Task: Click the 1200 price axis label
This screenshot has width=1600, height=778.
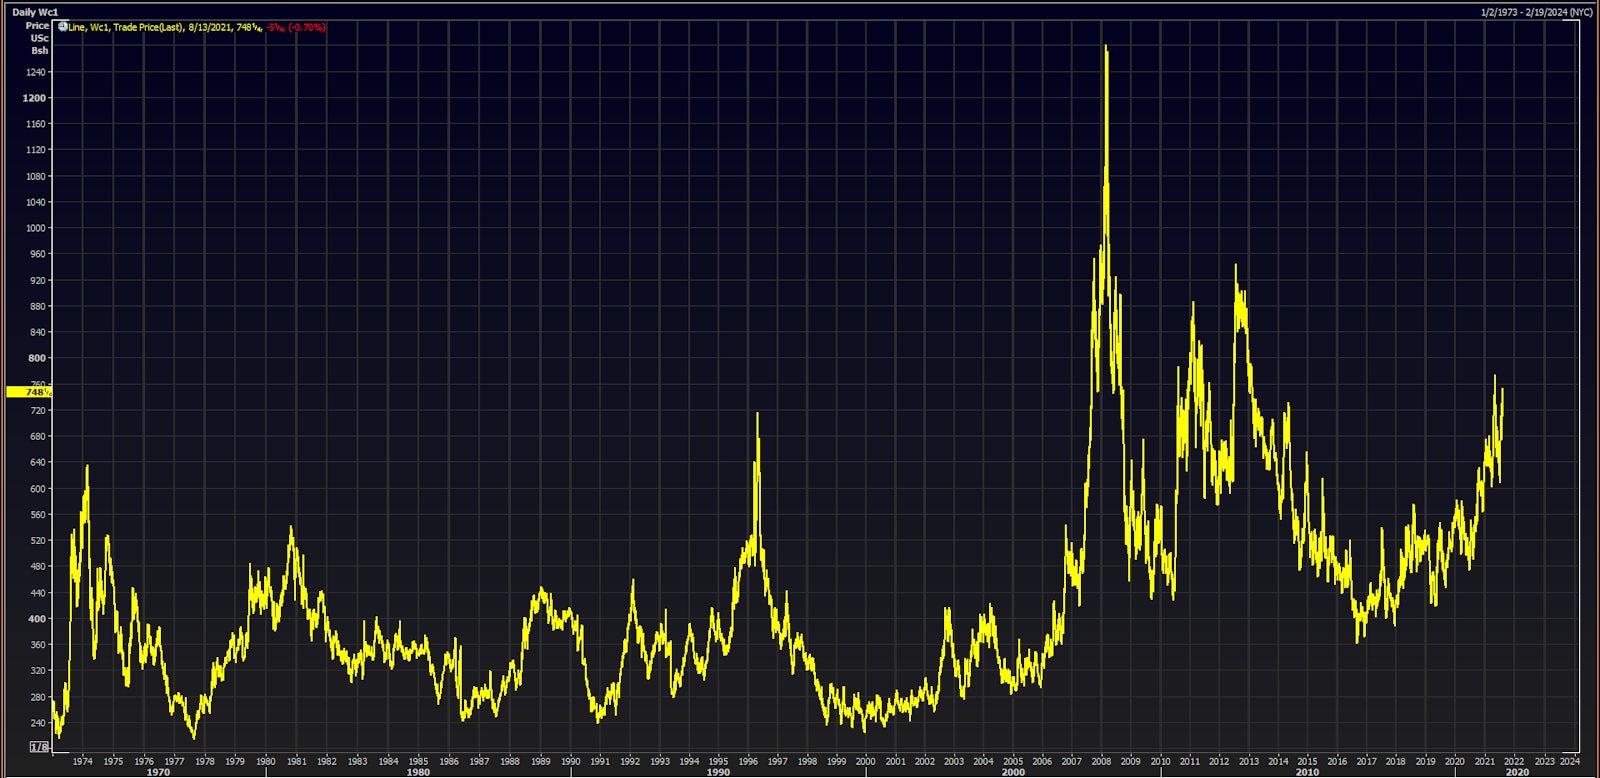Action: point(34,98)
